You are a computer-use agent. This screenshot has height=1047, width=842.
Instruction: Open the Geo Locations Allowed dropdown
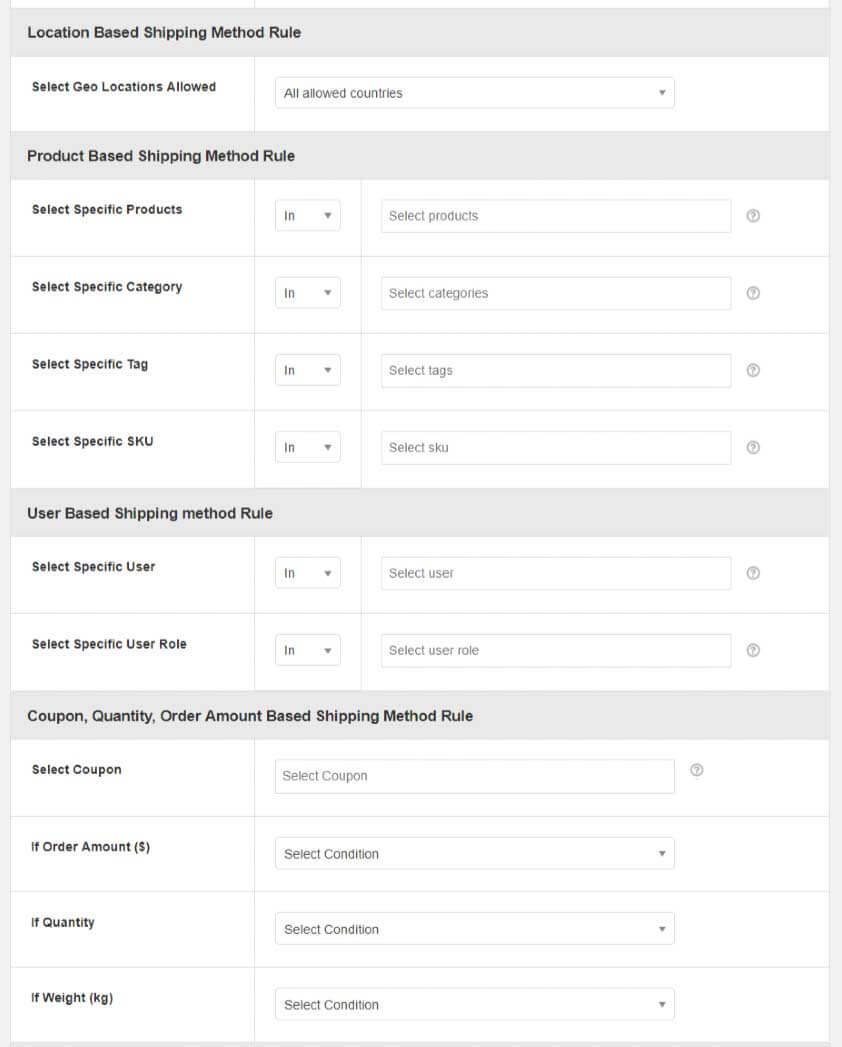point(474,93)
